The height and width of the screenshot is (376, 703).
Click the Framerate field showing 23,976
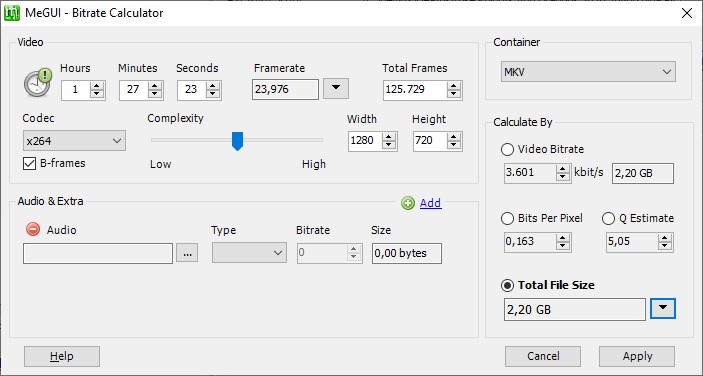pyautogui.click(x=286, y=89)
